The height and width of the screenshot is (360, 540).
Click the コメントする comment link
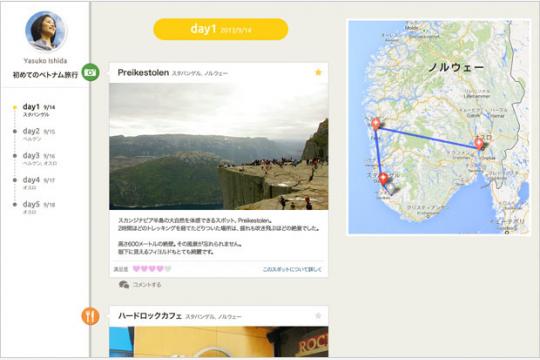(147, 285)
